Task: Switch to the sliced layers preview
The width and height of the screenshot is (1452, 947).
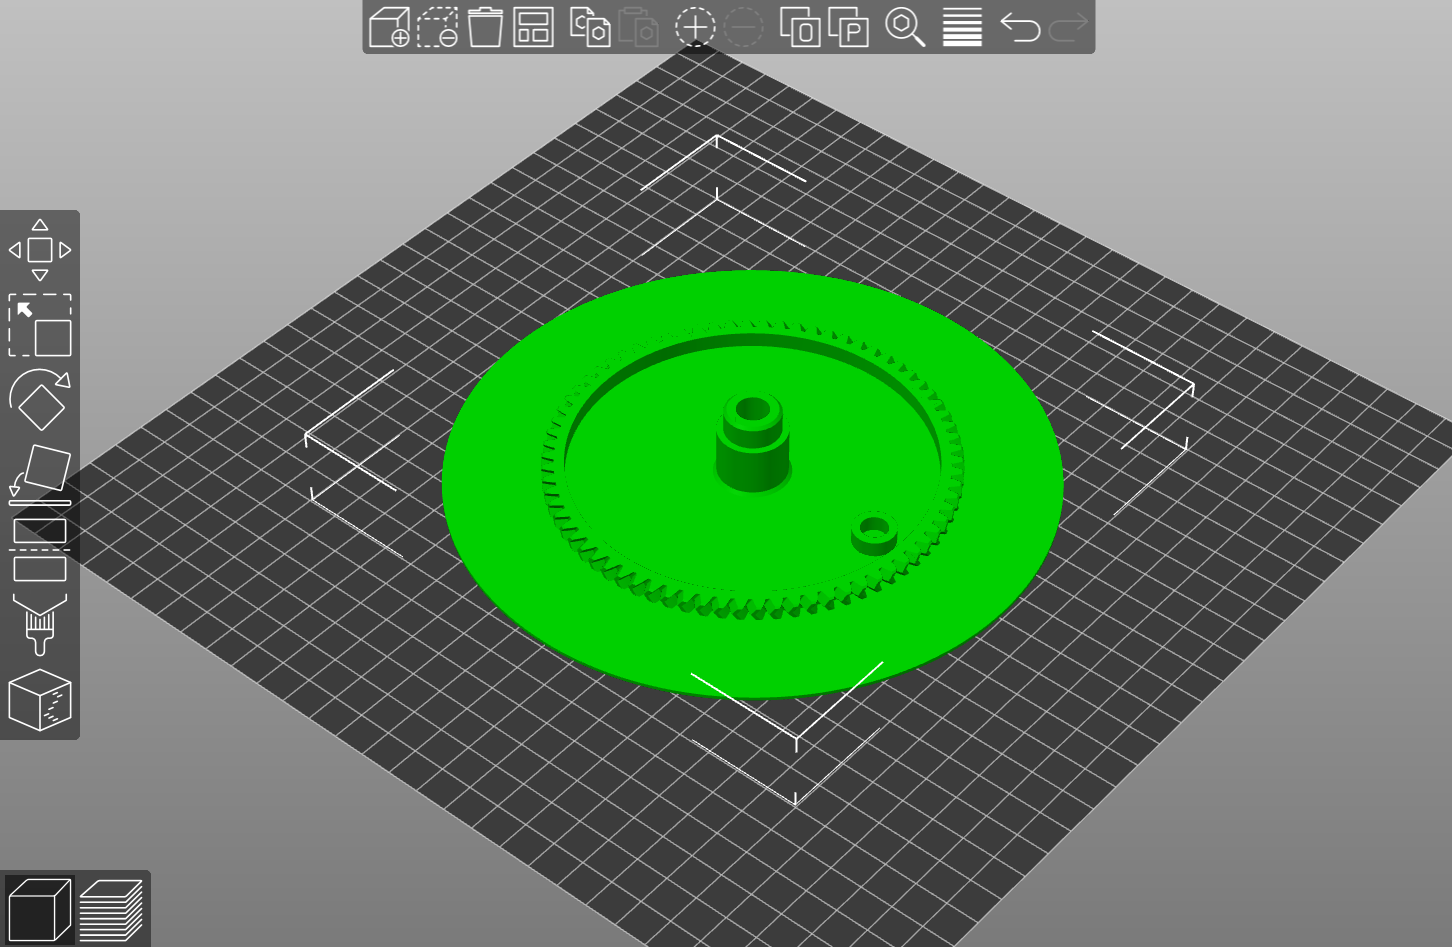Action: coord(111,909)
